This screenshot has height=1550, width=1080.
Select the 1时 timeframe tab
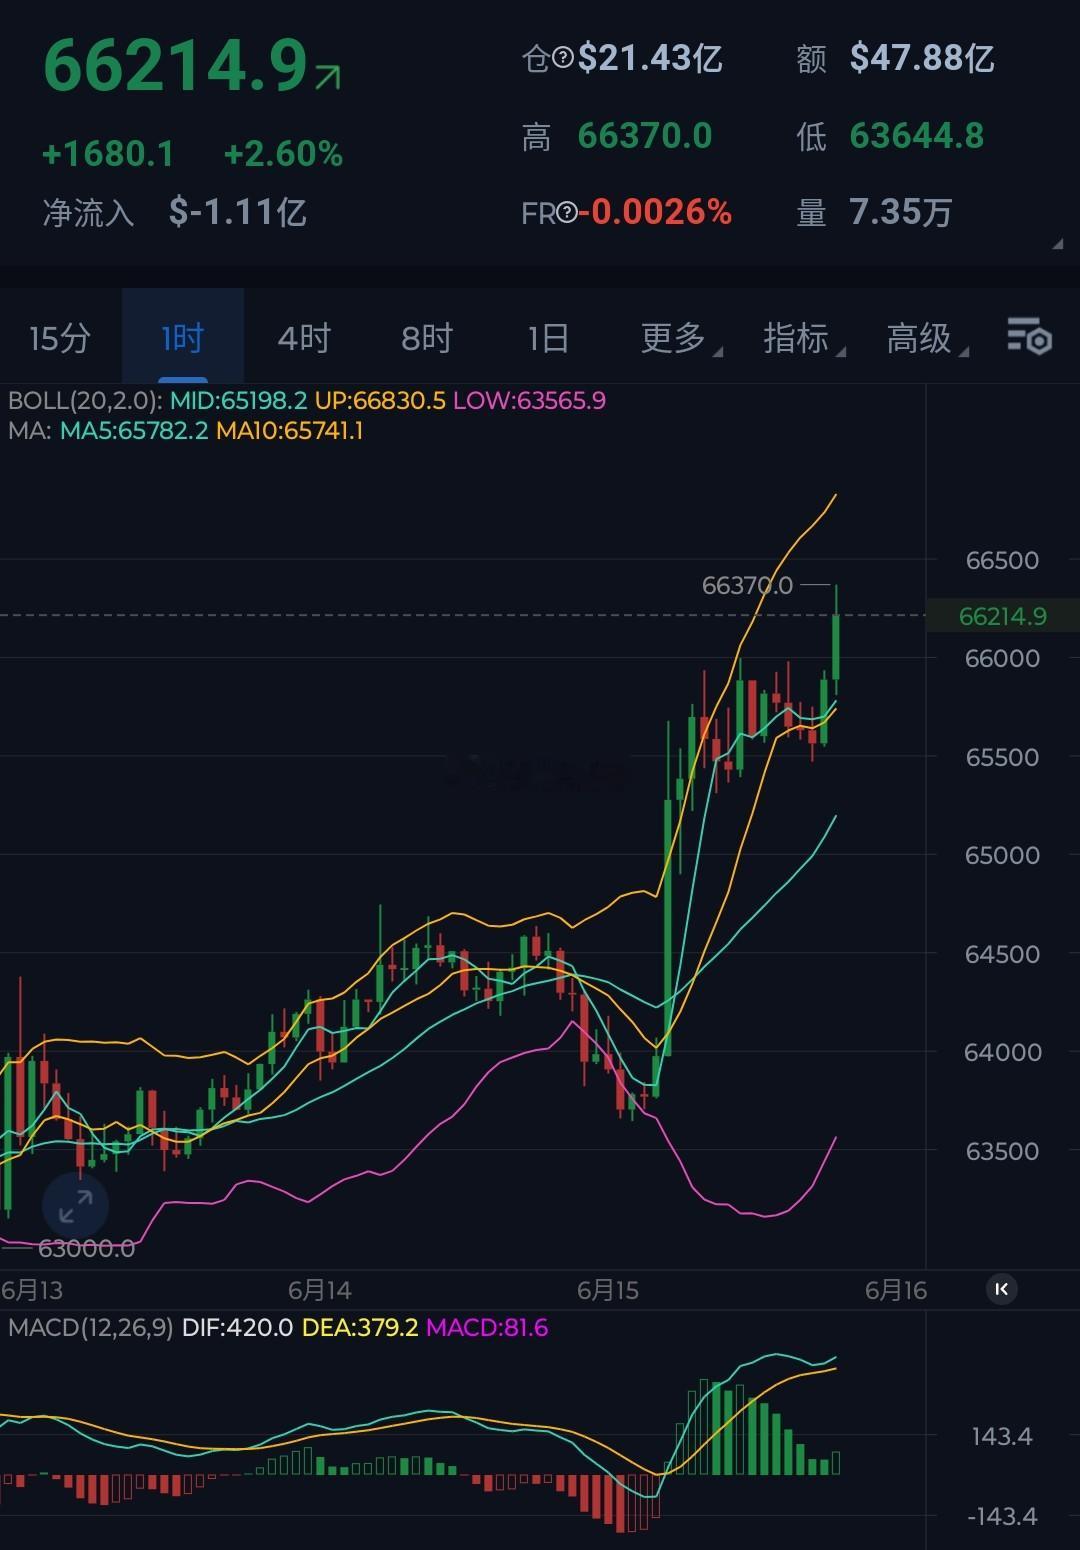click(x=183, y=338)
